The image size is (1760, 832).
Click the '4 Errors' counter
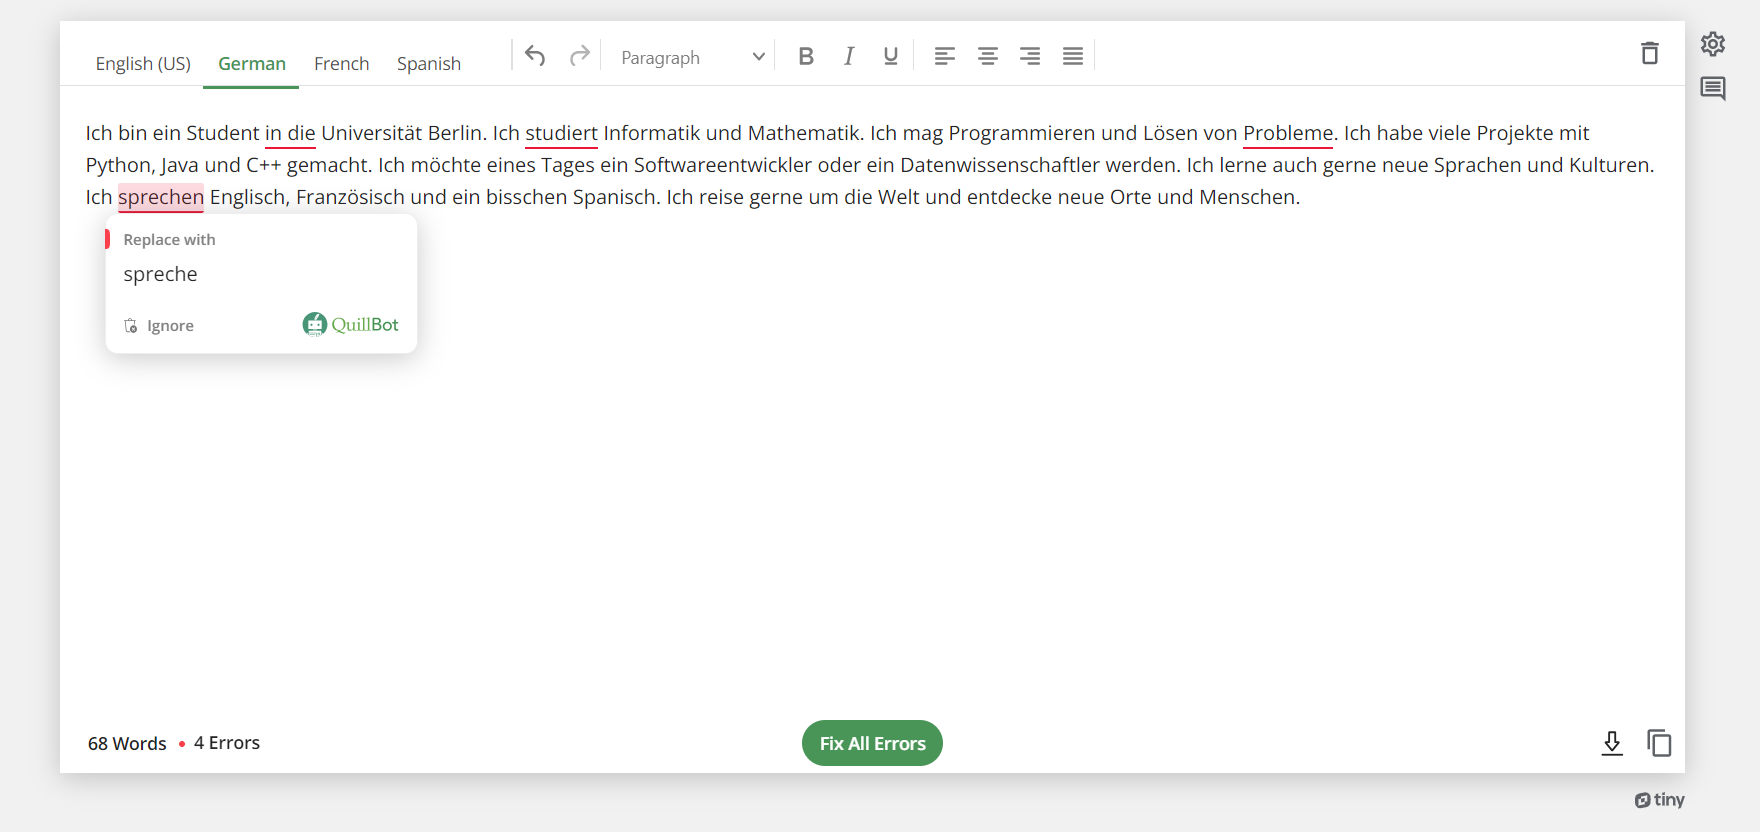click(227, 743)
